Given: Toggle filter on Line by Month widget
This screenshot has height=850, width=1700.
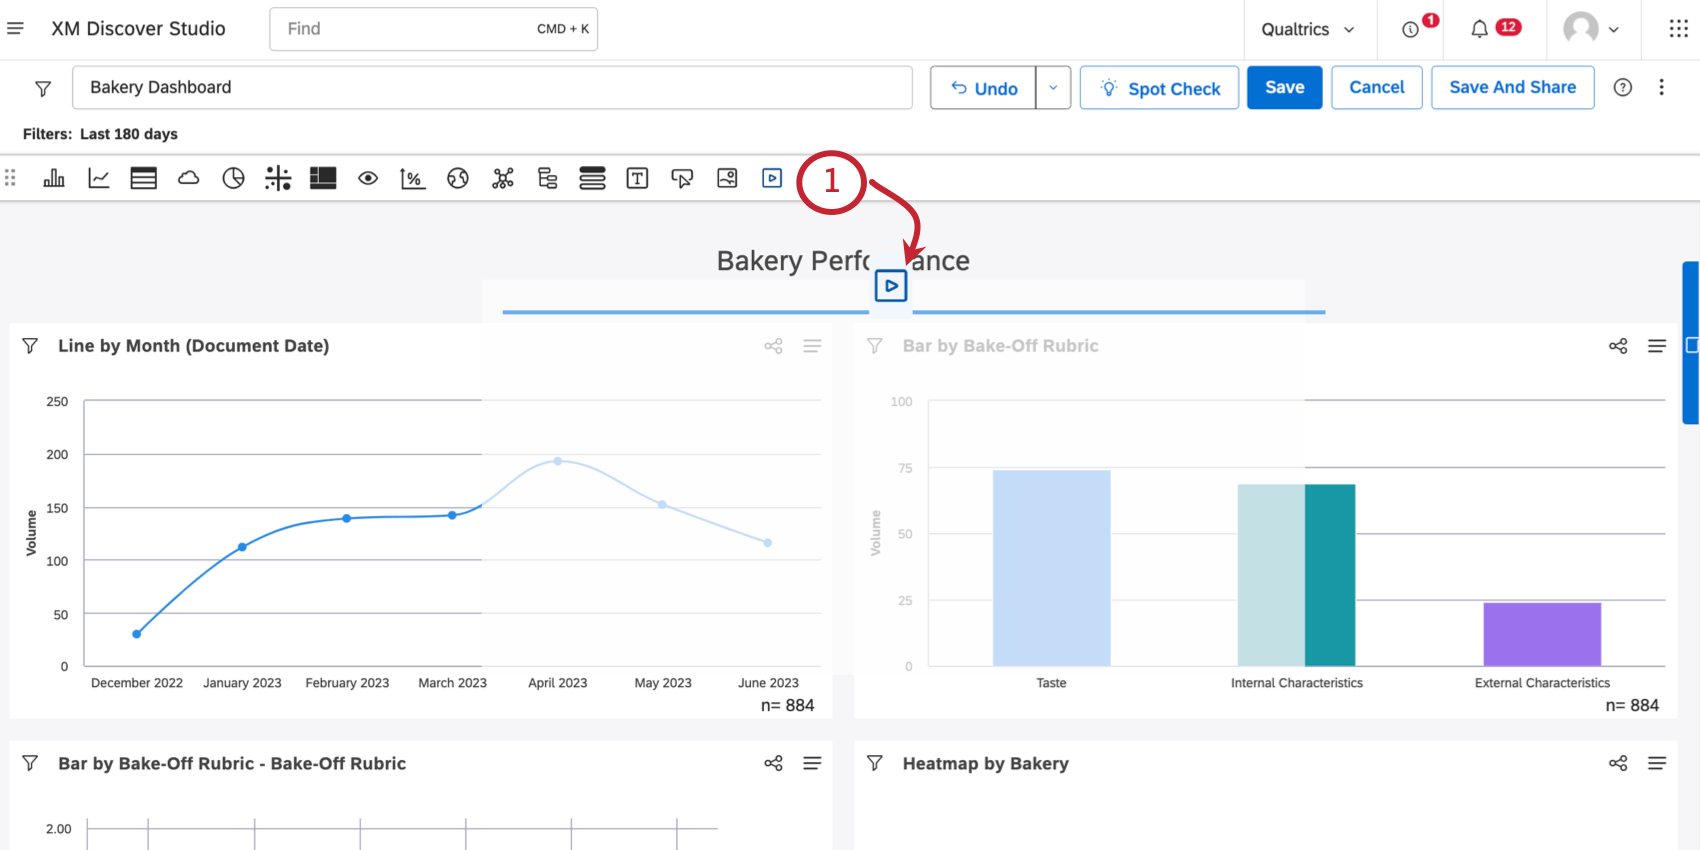Looking at the screenshot, I should coord(30,346).
